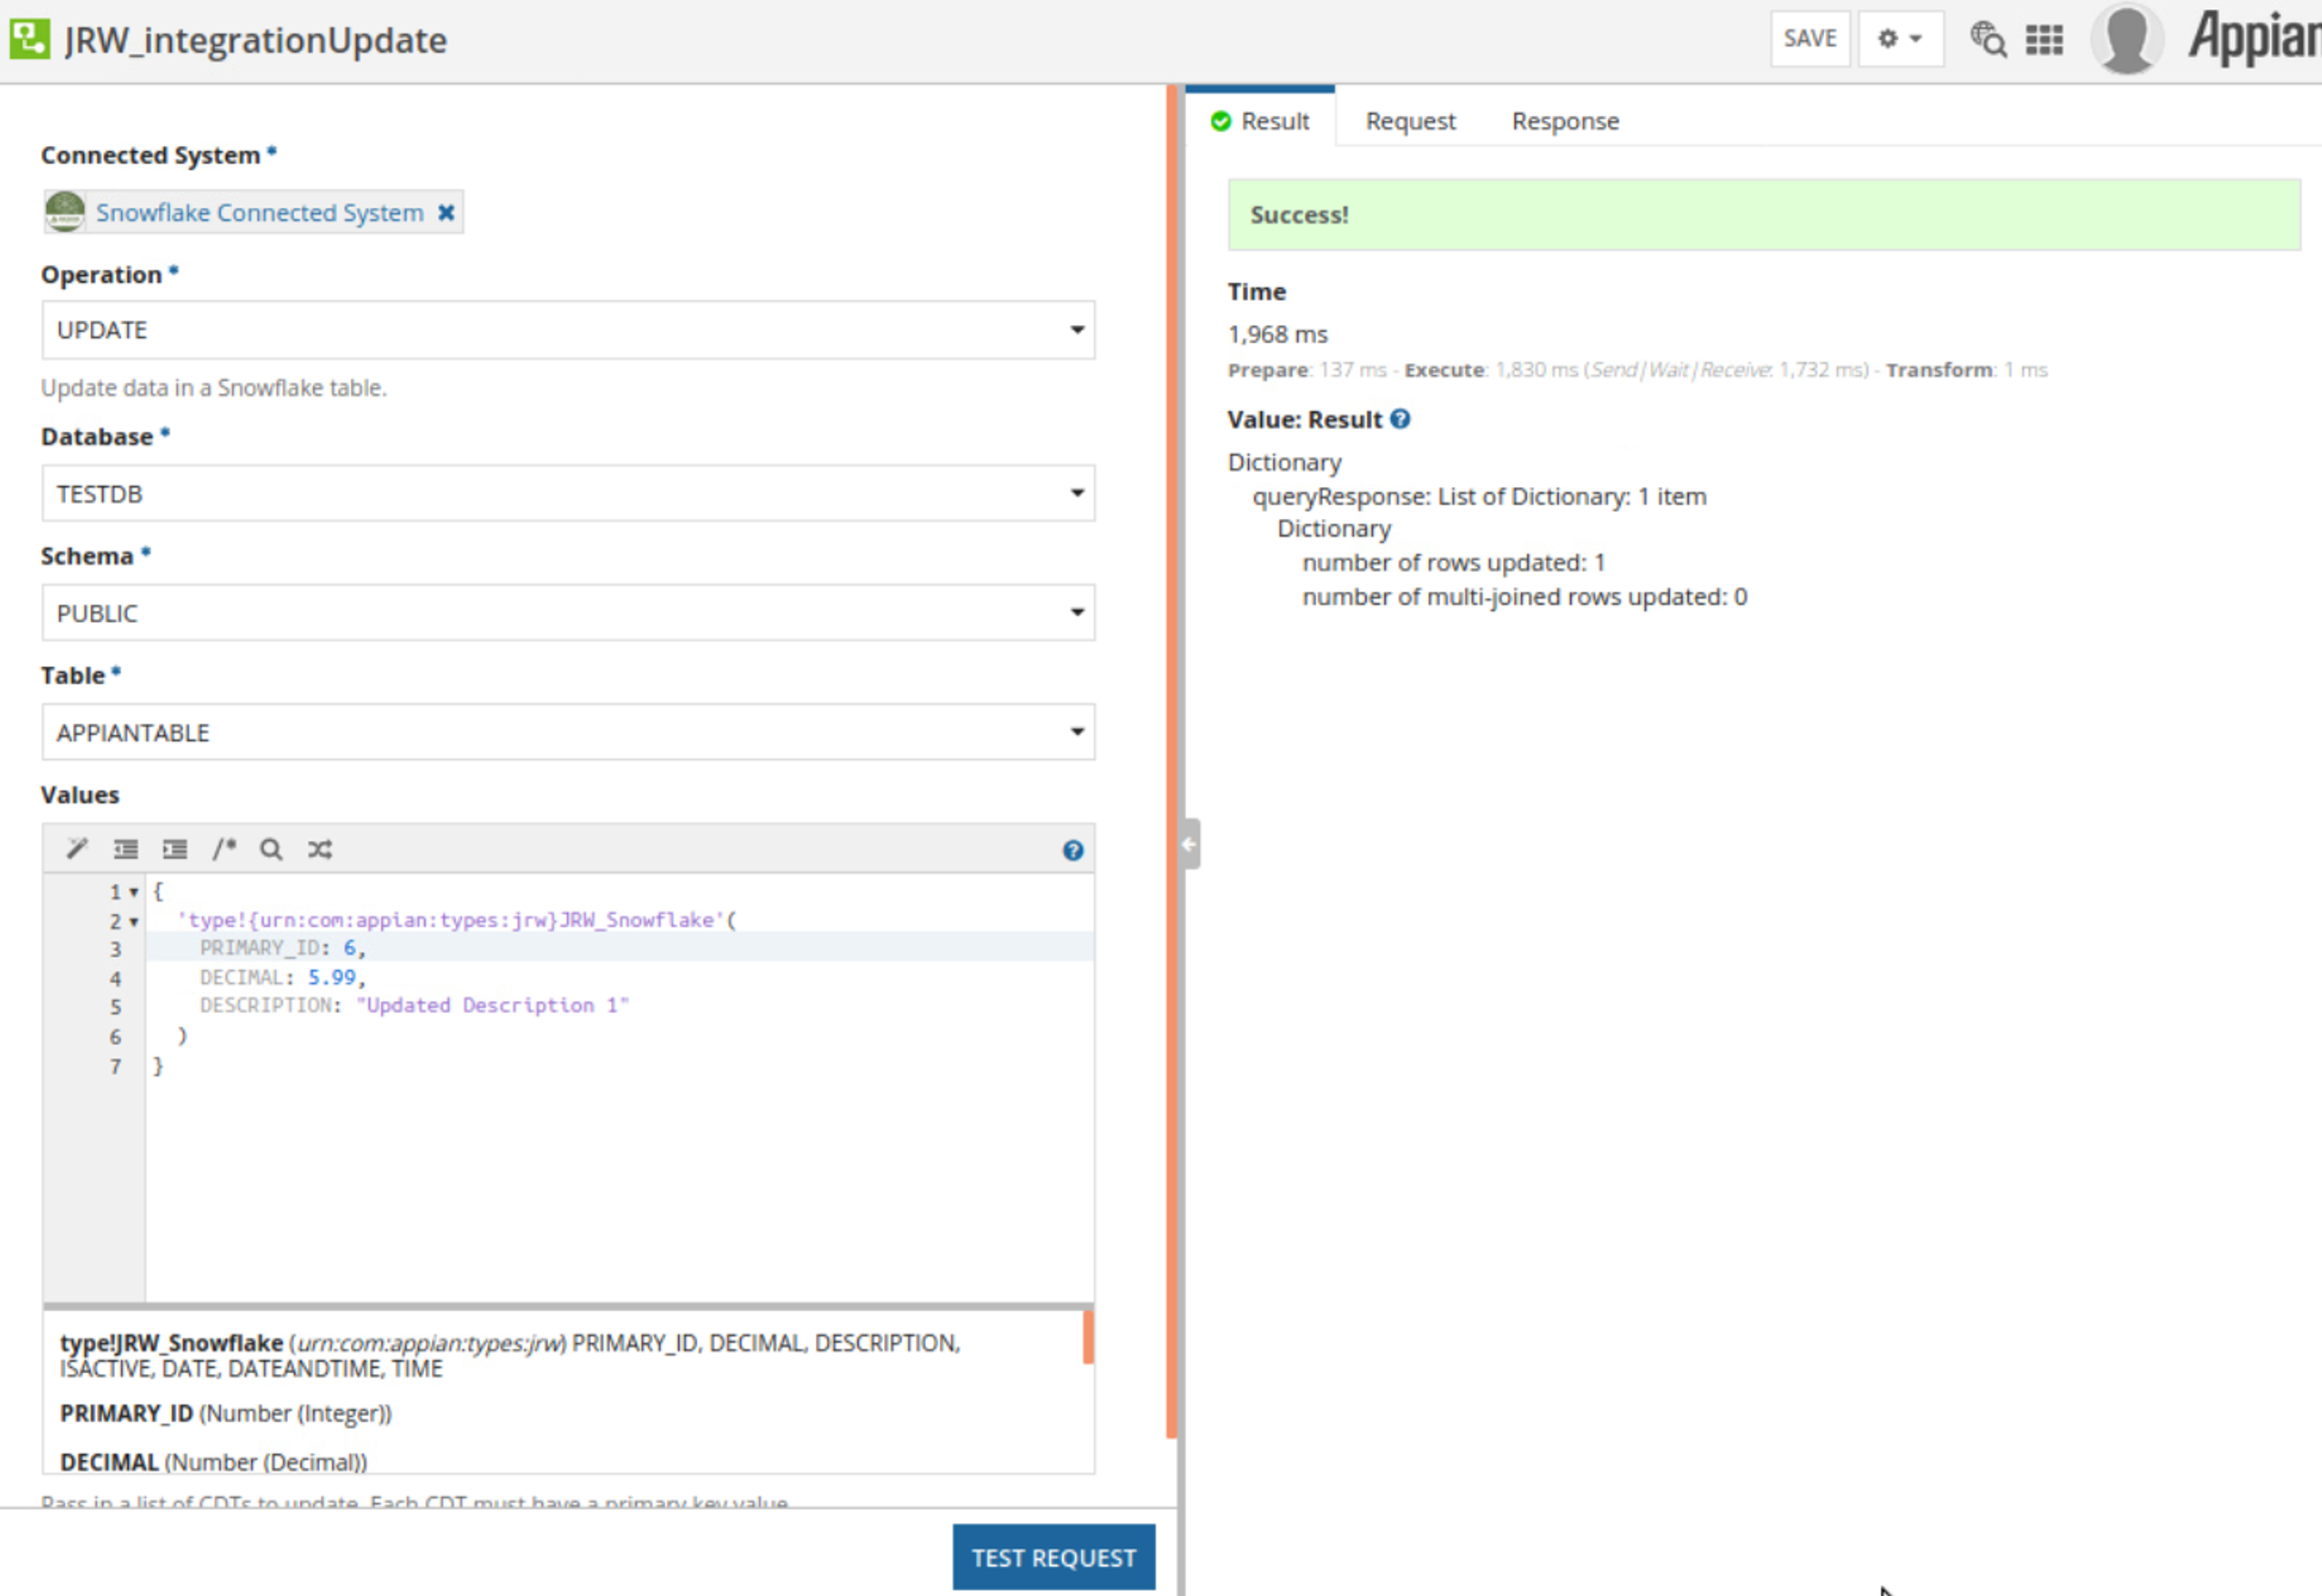The width and height of the screenshot is (2322, 1596).
Task: Open the Operation dropdown showing UPDATE
Action: point(568,330)
